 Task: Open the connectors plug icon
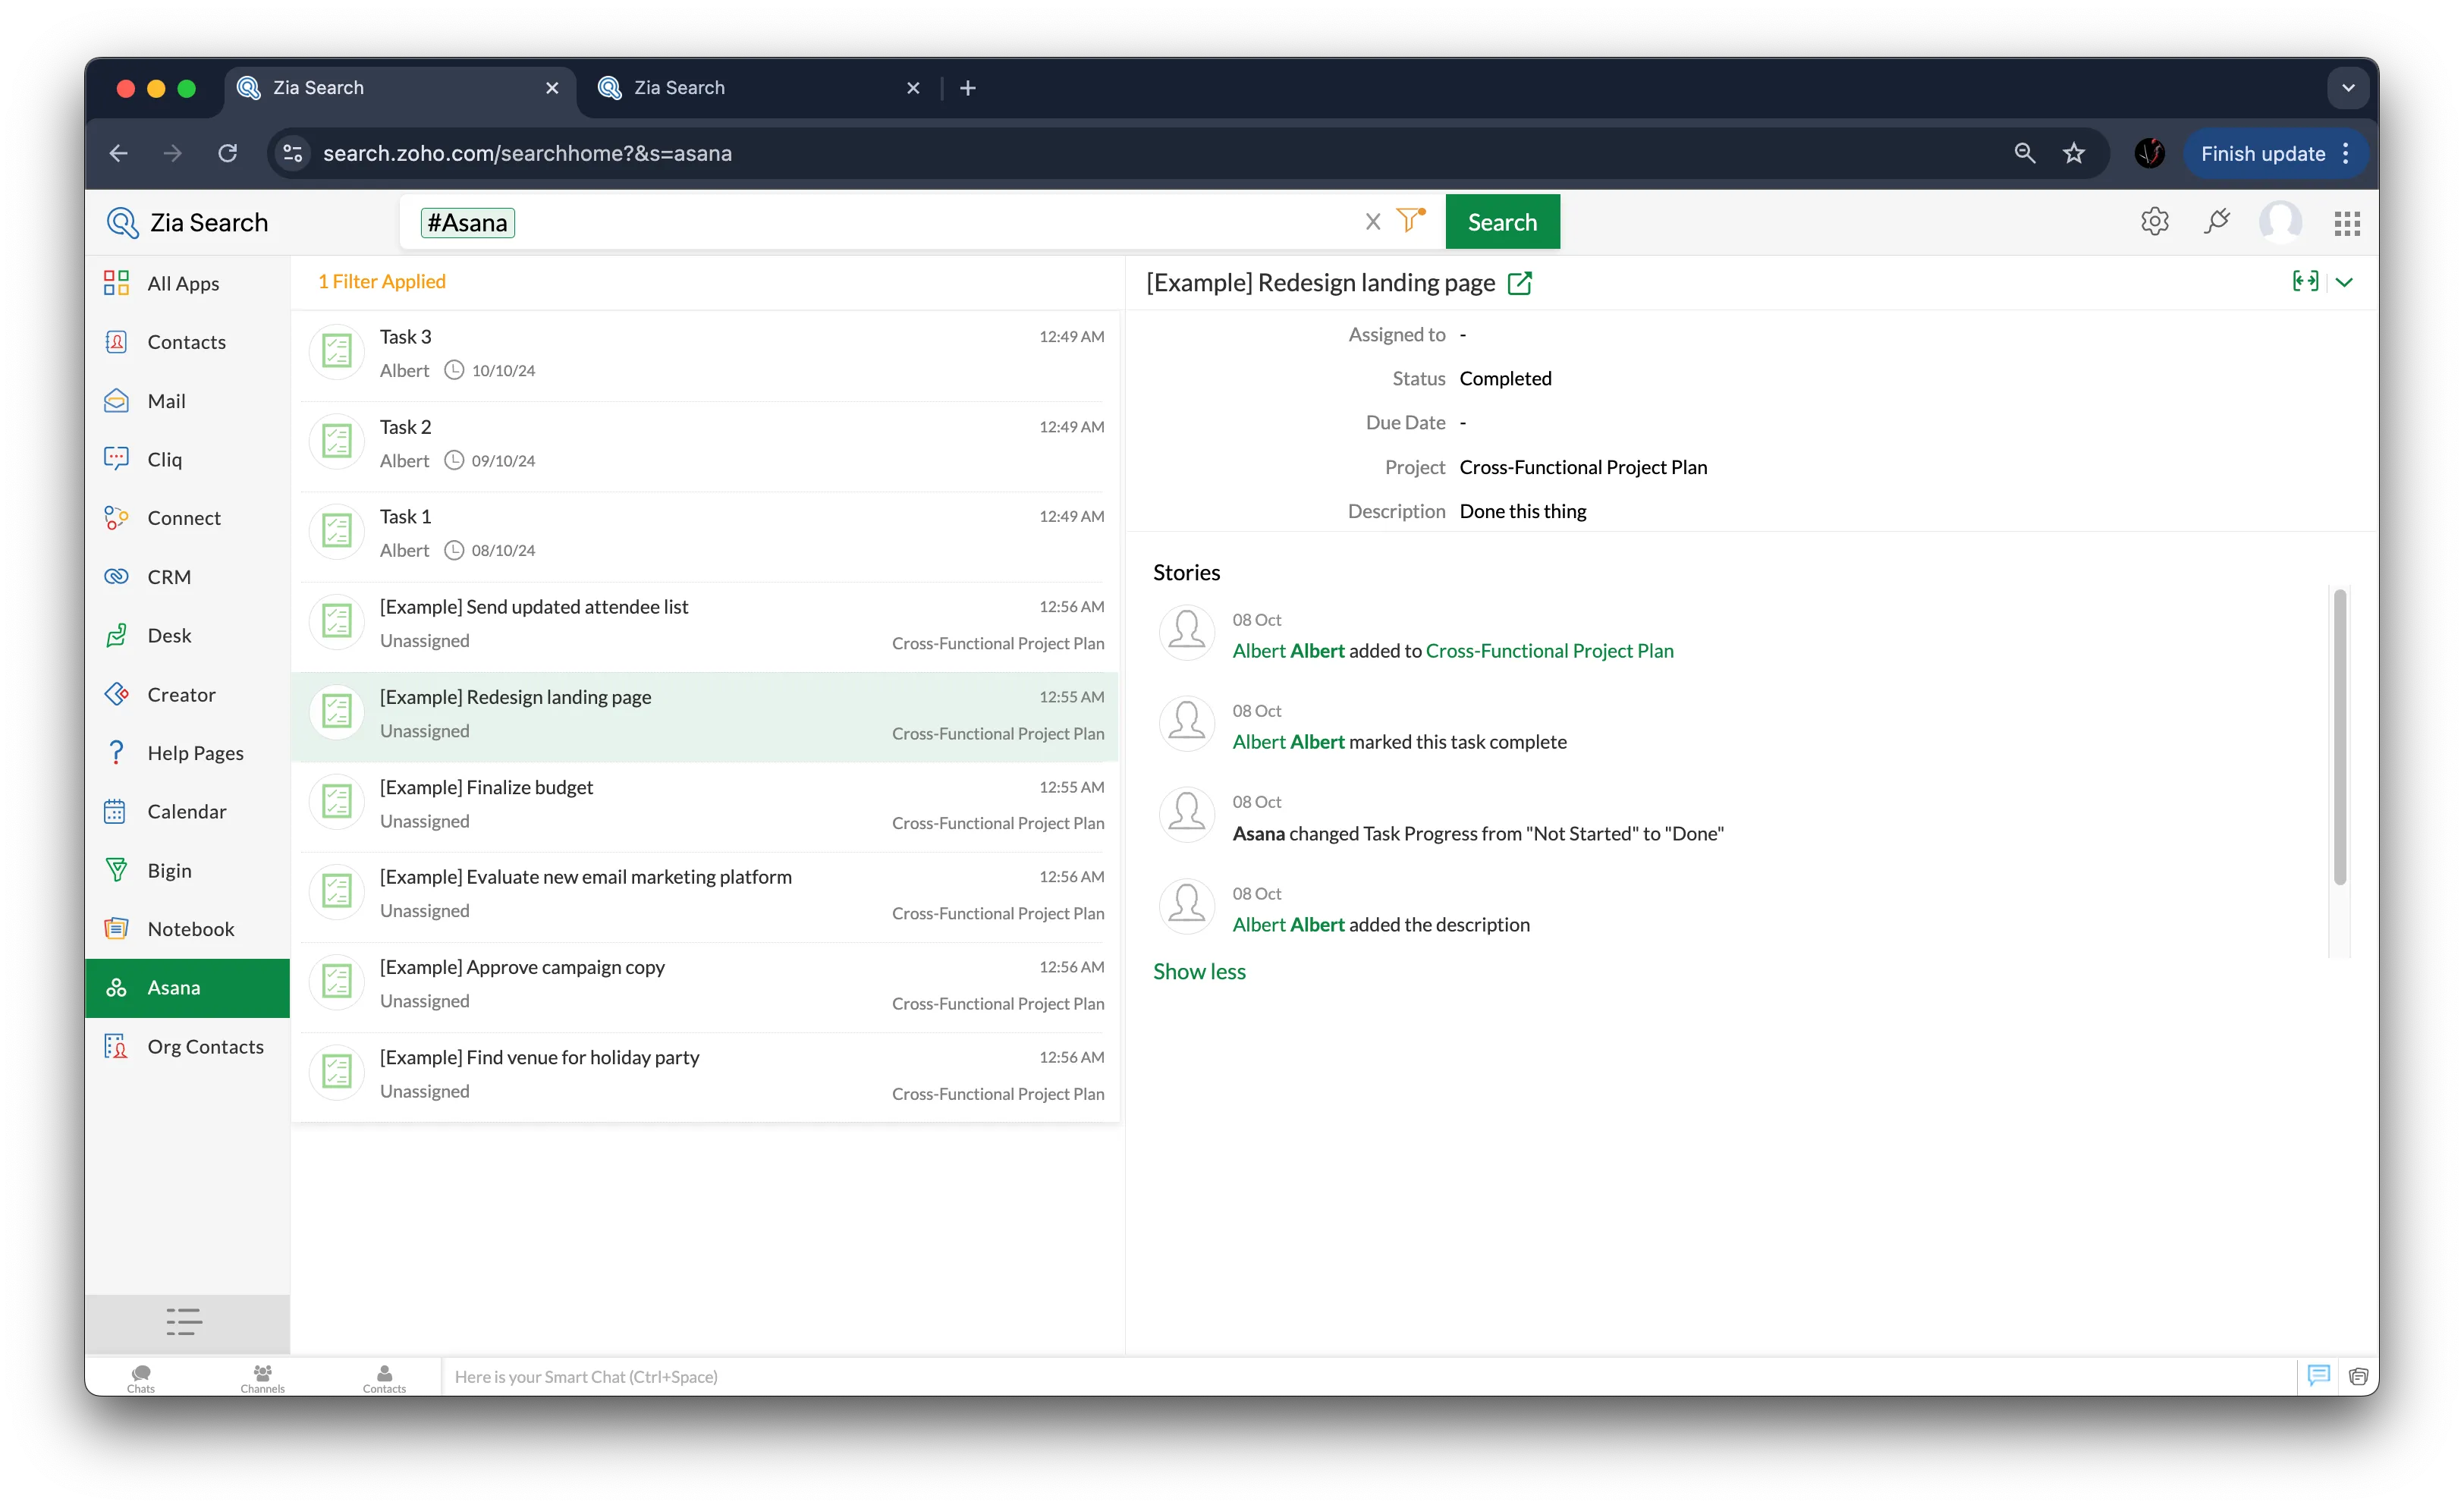pyautogui.click(x=2217, y=222)
